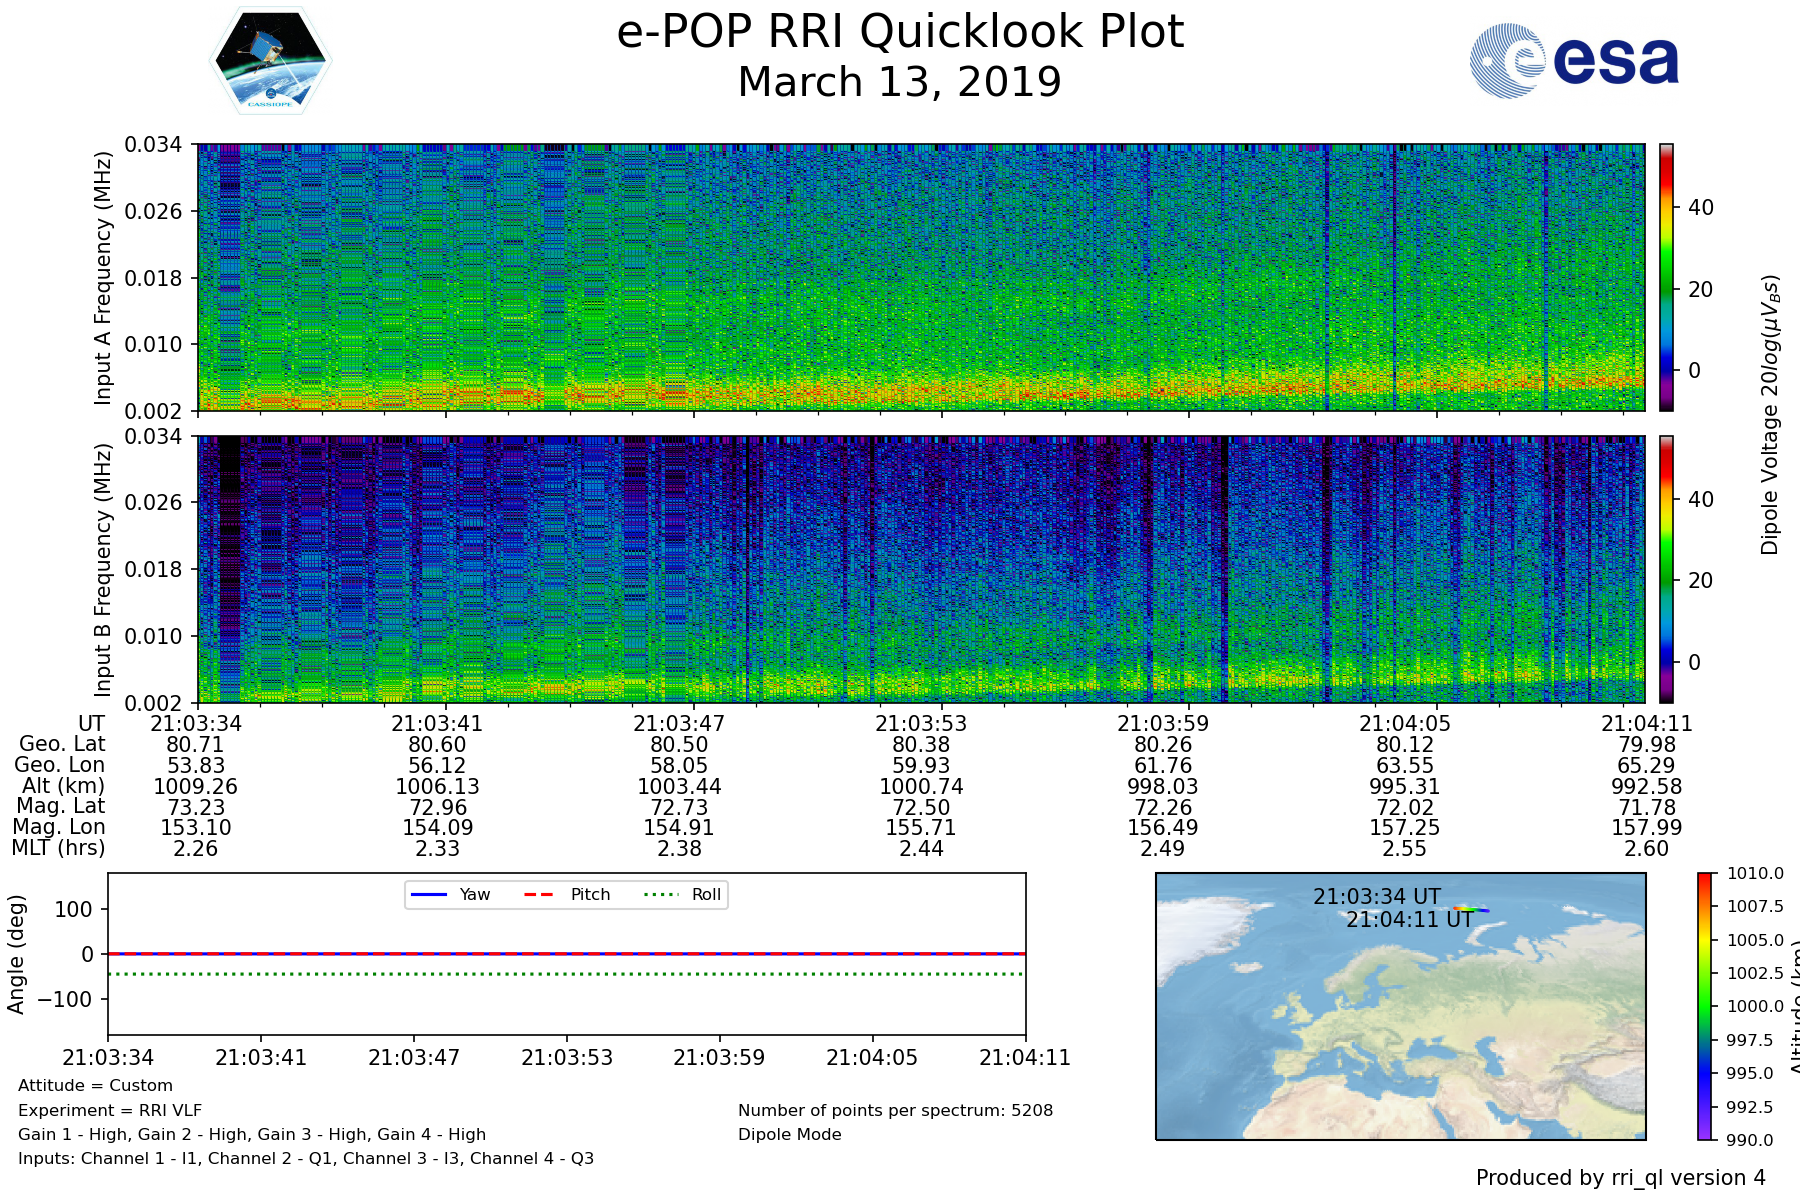Click the Input A dipole voltage colorbar

(1666, 277)
